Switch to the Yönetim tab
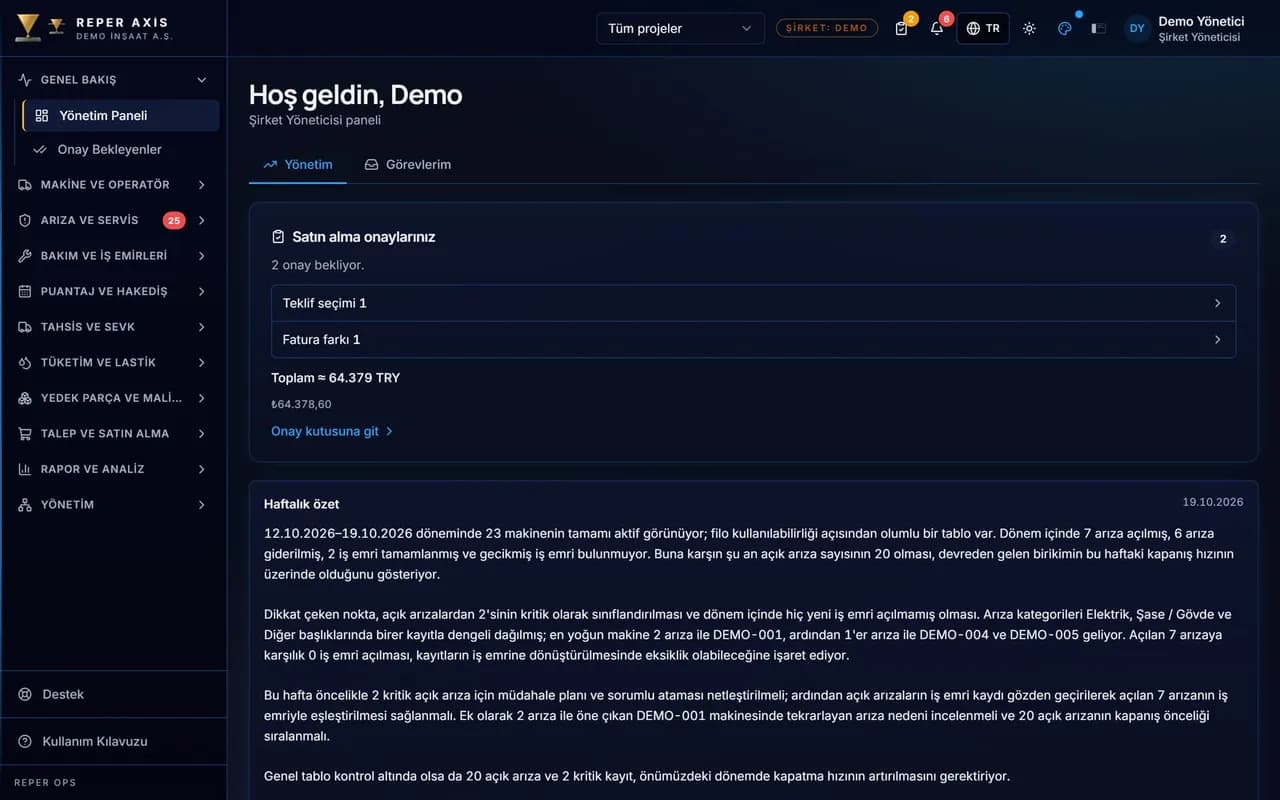The height and width of the screenshot is (800, 1280). (298, 164)
